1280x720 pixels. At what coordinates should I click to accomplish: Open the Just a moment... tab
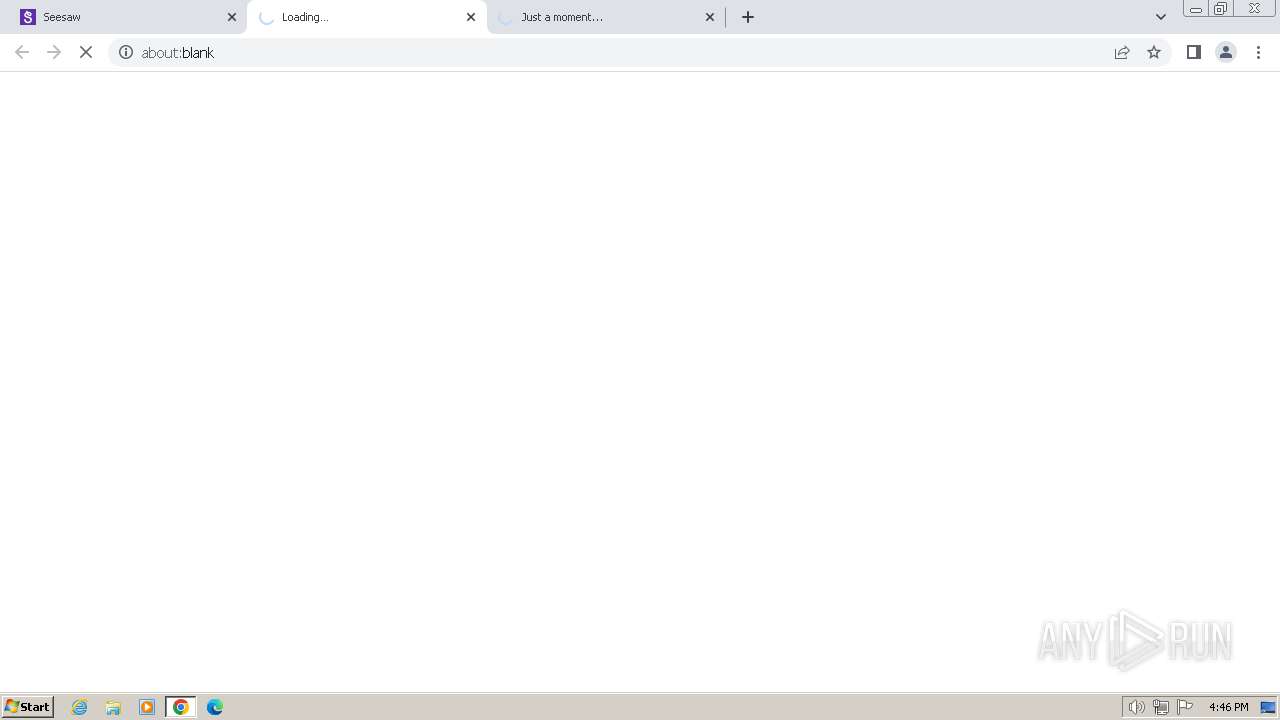pyautogui.click(x=605, y=17)
